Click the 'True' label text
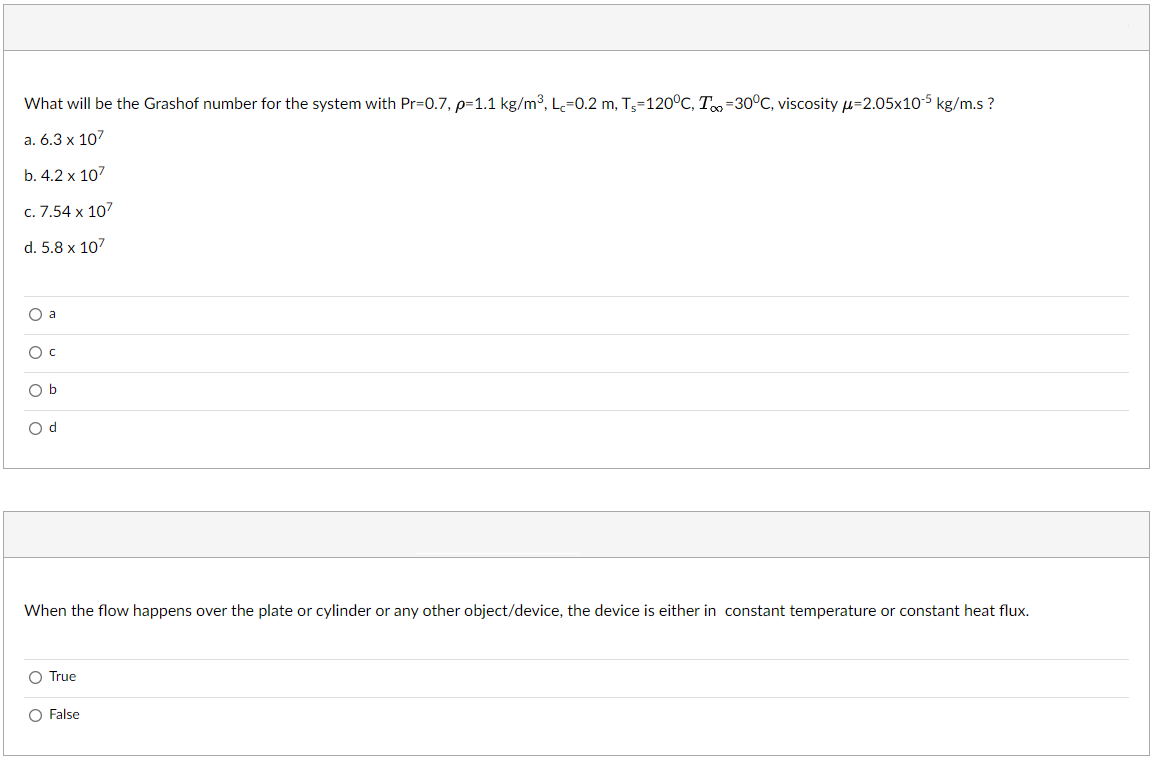 pyautogui.click(x=63, y=676)
